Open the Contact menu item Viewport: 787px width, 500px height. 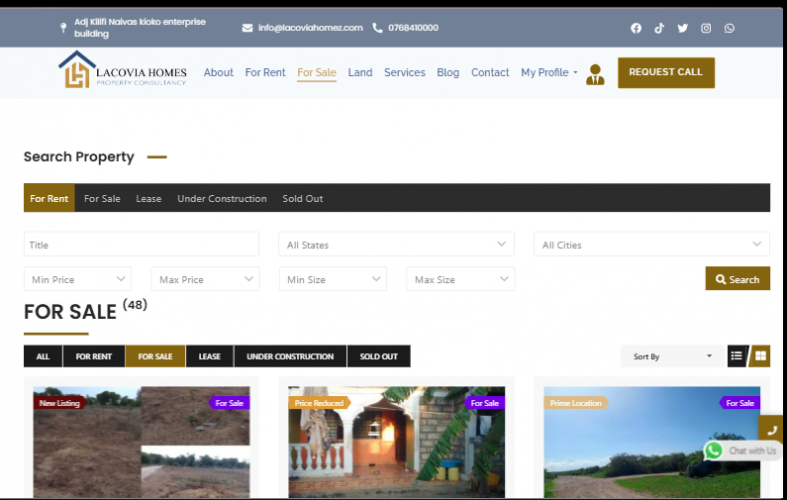[490, 72]
